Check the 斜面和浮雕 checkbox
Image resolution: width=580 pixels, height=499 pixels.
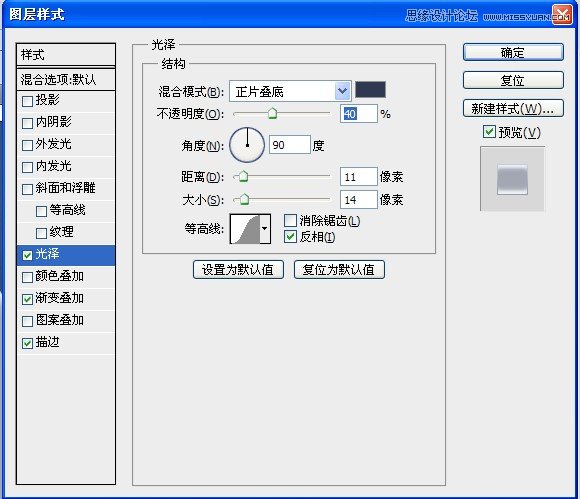pos(28,189)
